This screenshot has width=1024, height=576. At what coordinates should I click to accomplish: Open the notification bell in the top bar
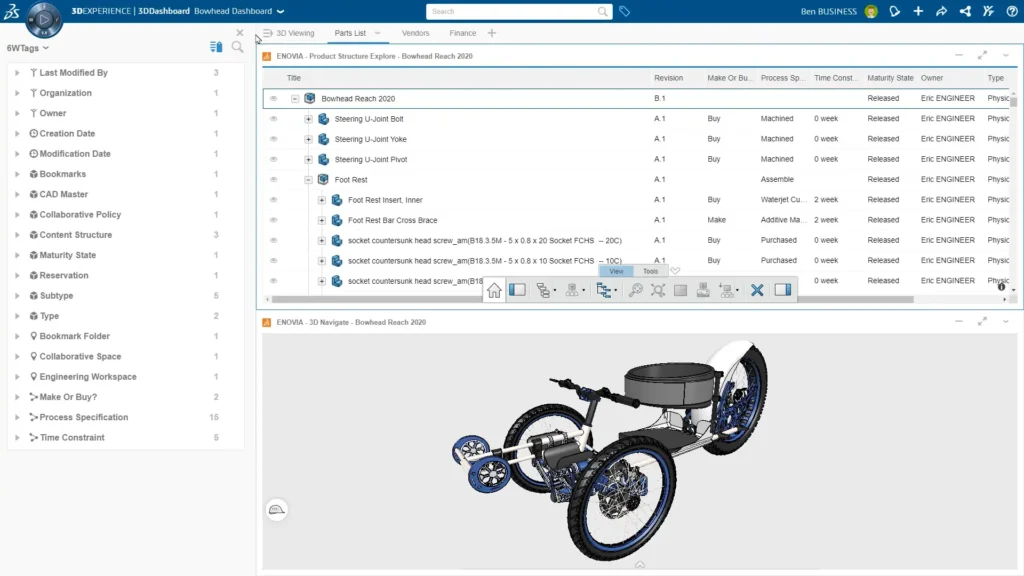(x=894, y=11)
